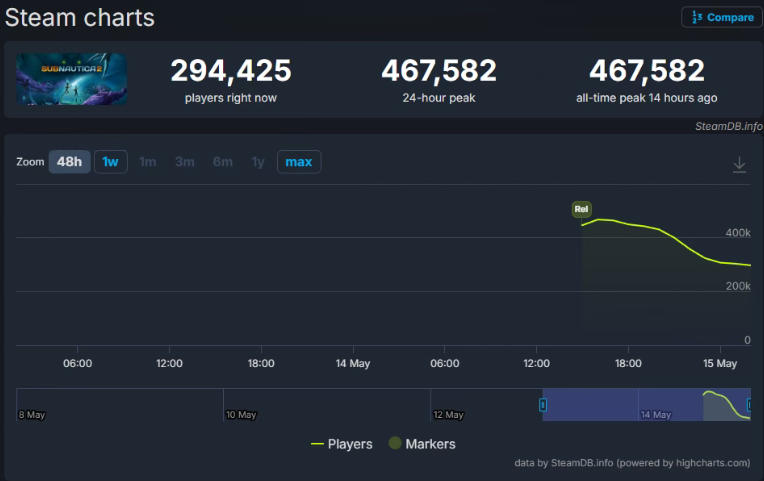Open the Subnautica 2 game thumbnail
This screenshot has height=481, width=764.
click(x=72, y=79)
